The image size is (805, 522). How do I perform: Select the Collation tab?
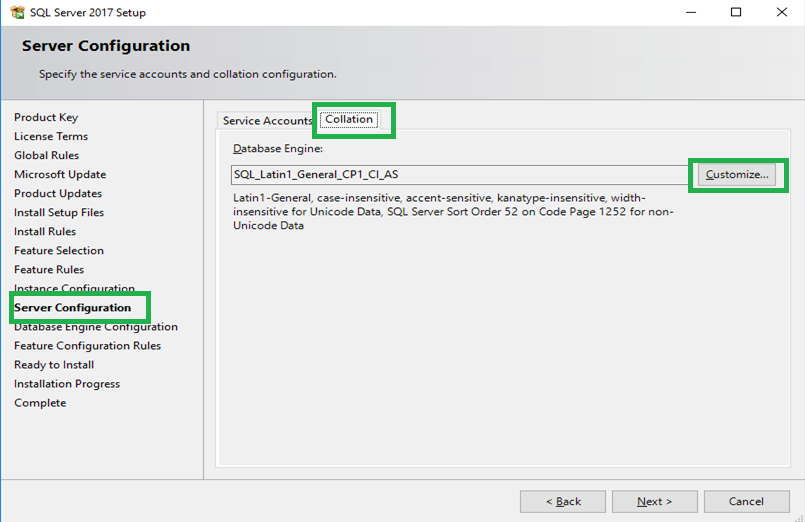point(349,119)
